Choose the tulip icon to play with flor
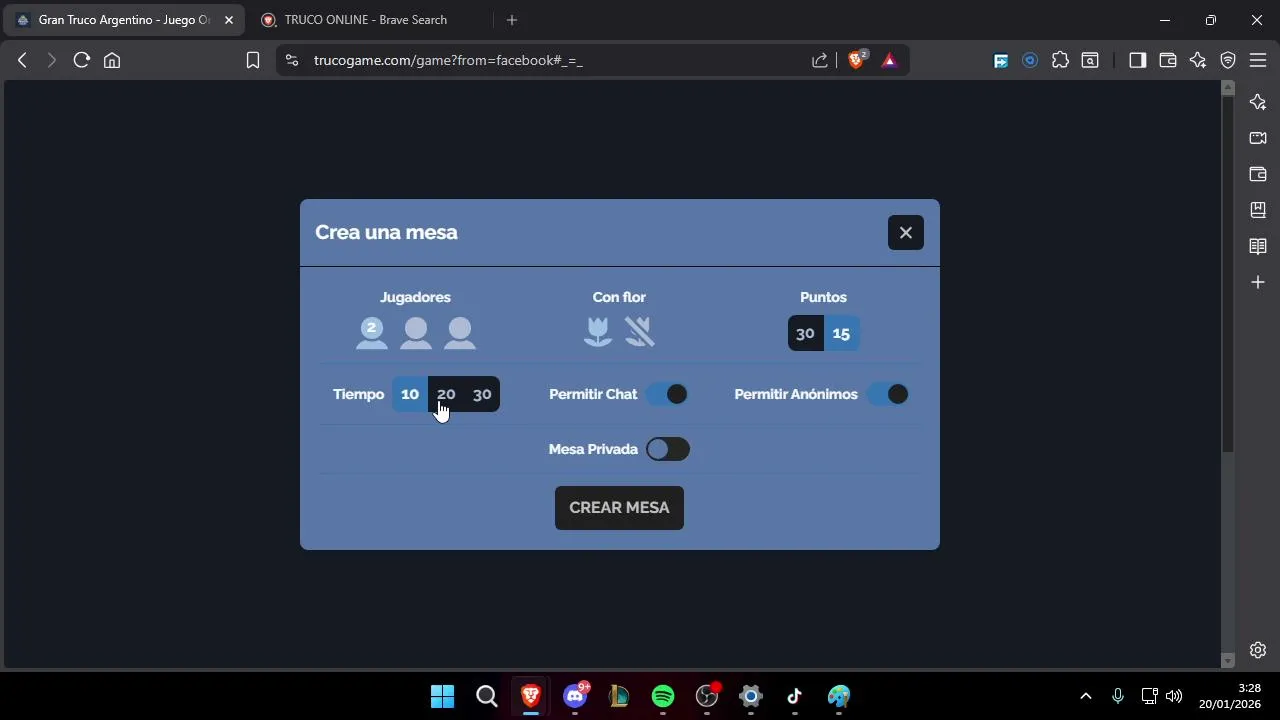The width and height of the screenshot is (1280, 720). (598, 332)
